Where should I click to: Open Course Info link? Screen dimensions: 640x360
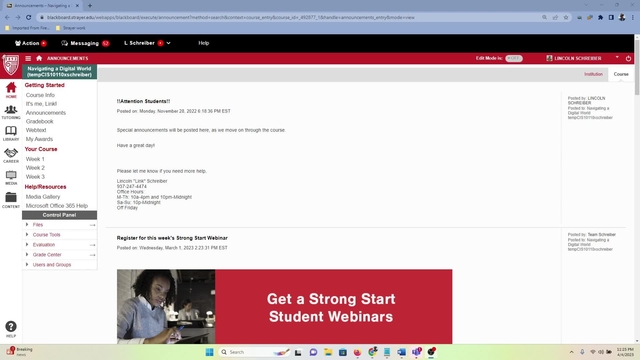(40, 95)
